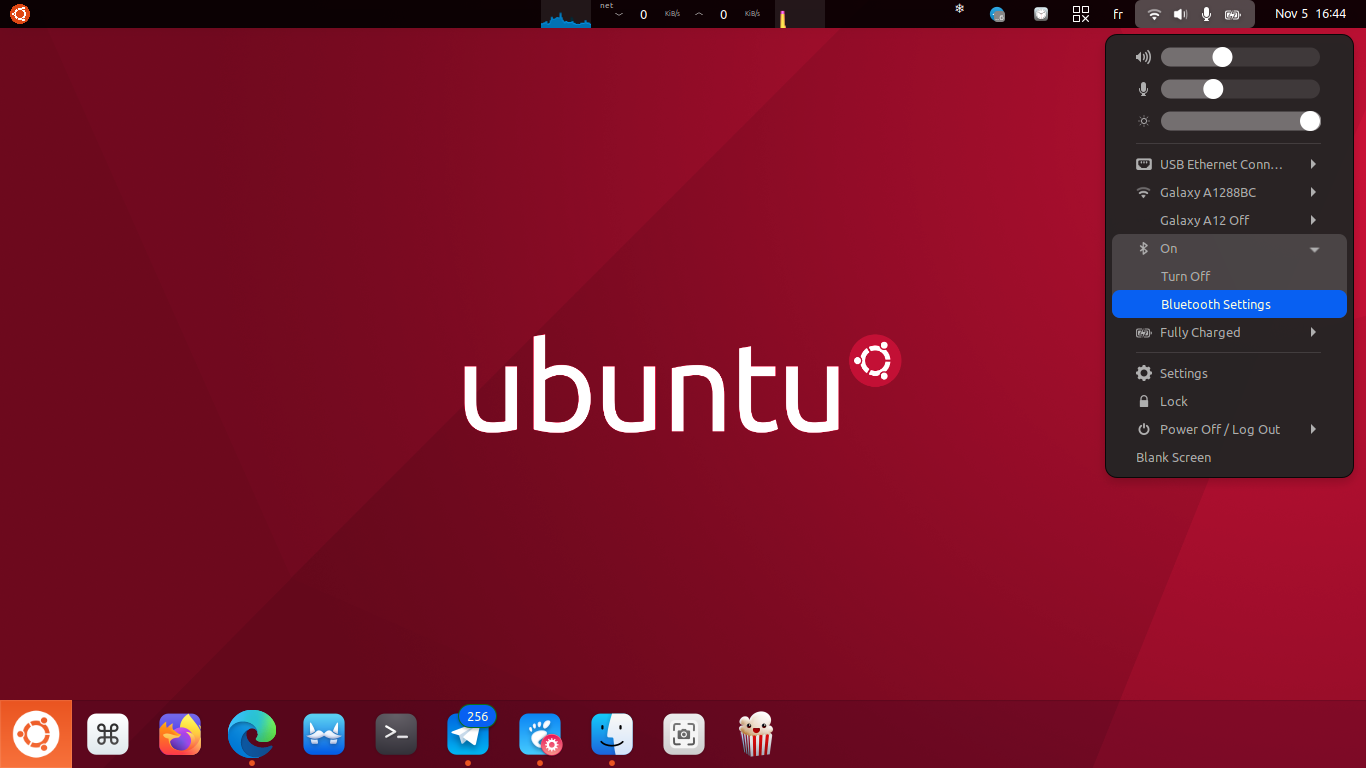
Task: Adjust the screen brightness slider
Action: pyautogui.click(x=1240, y=121)
